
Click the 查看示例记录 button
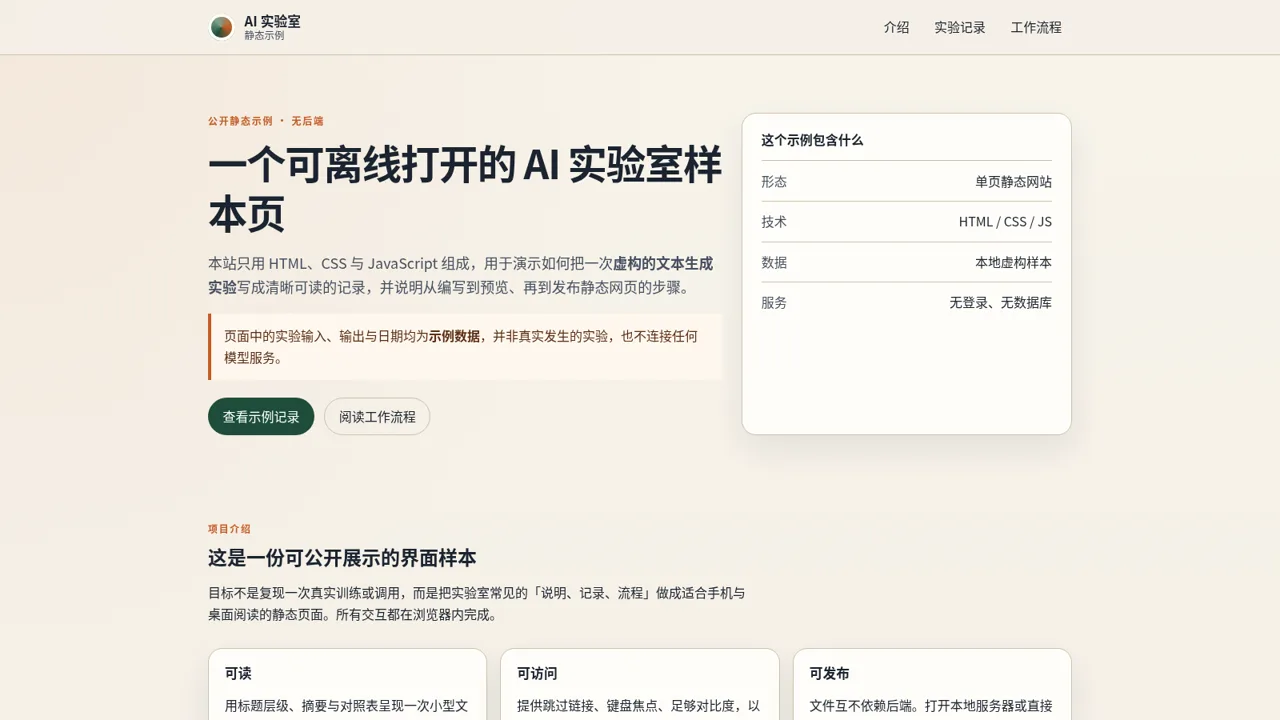pyautogui.click(x=261, y=416)
